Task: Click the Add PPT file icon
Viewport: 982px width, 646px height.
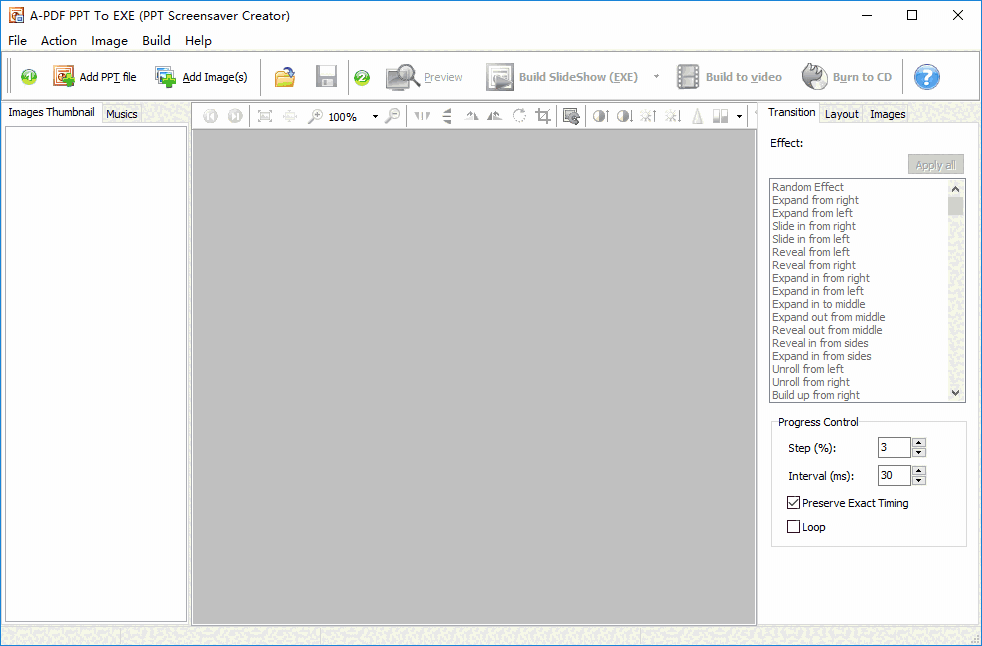Action: click(64, 77)
